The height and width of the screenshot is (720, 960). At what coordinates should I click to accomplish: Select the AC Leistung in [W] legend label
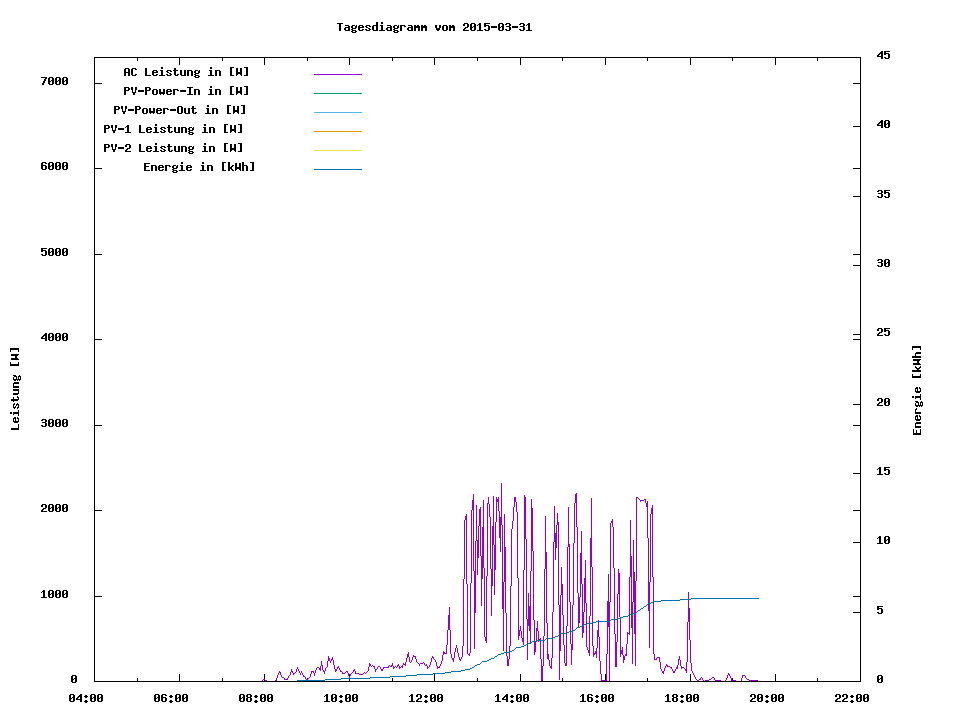[186, 72]
